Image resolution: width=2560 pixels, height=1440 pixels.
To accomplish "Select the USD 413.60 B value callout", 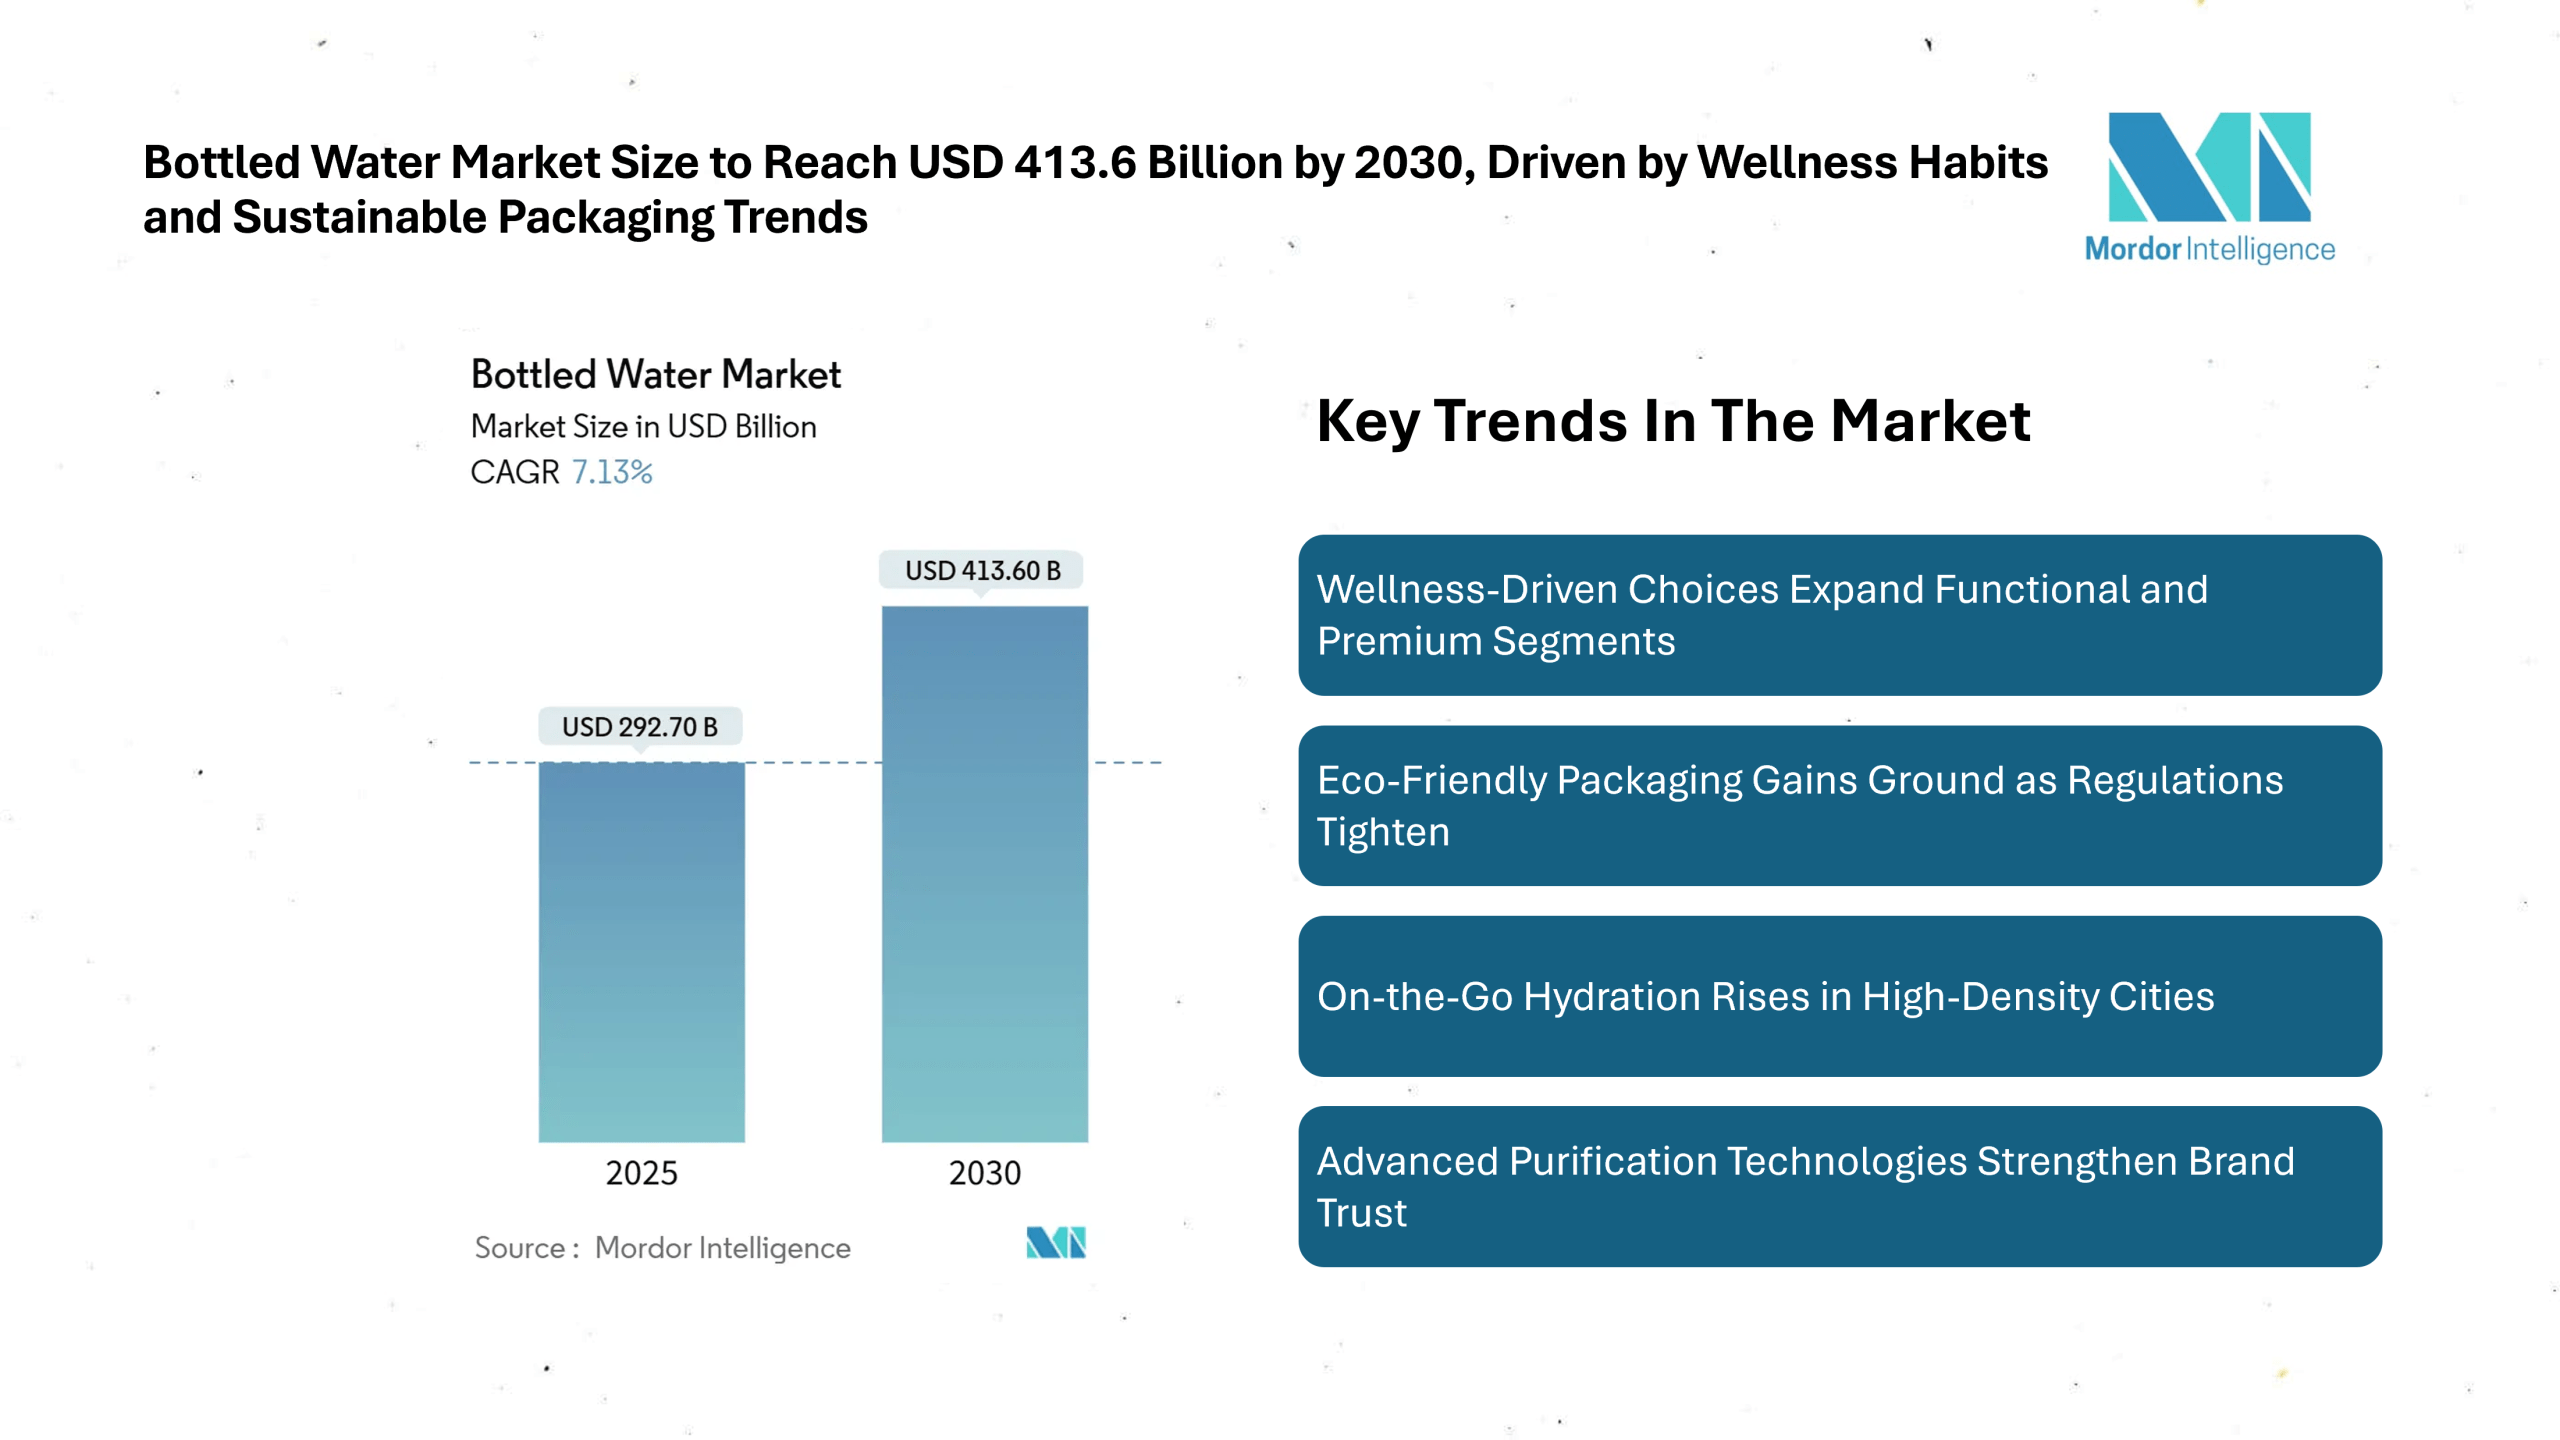I will 983,571.
